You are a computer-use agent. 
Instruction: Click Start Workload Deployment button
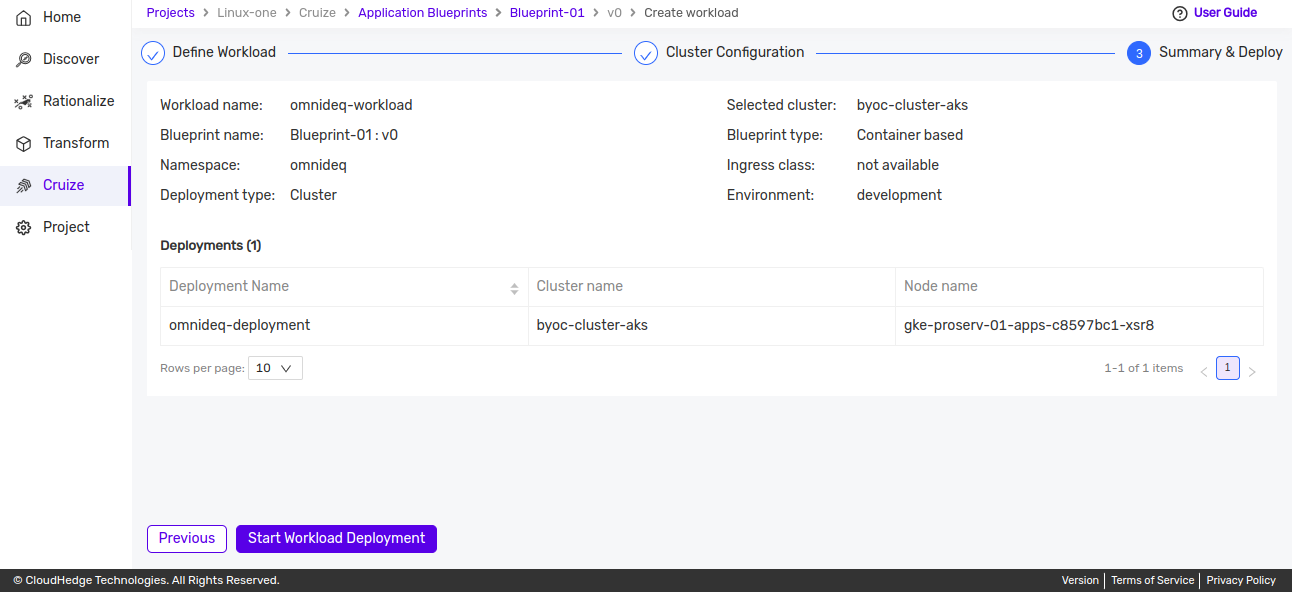click(336, 539)
